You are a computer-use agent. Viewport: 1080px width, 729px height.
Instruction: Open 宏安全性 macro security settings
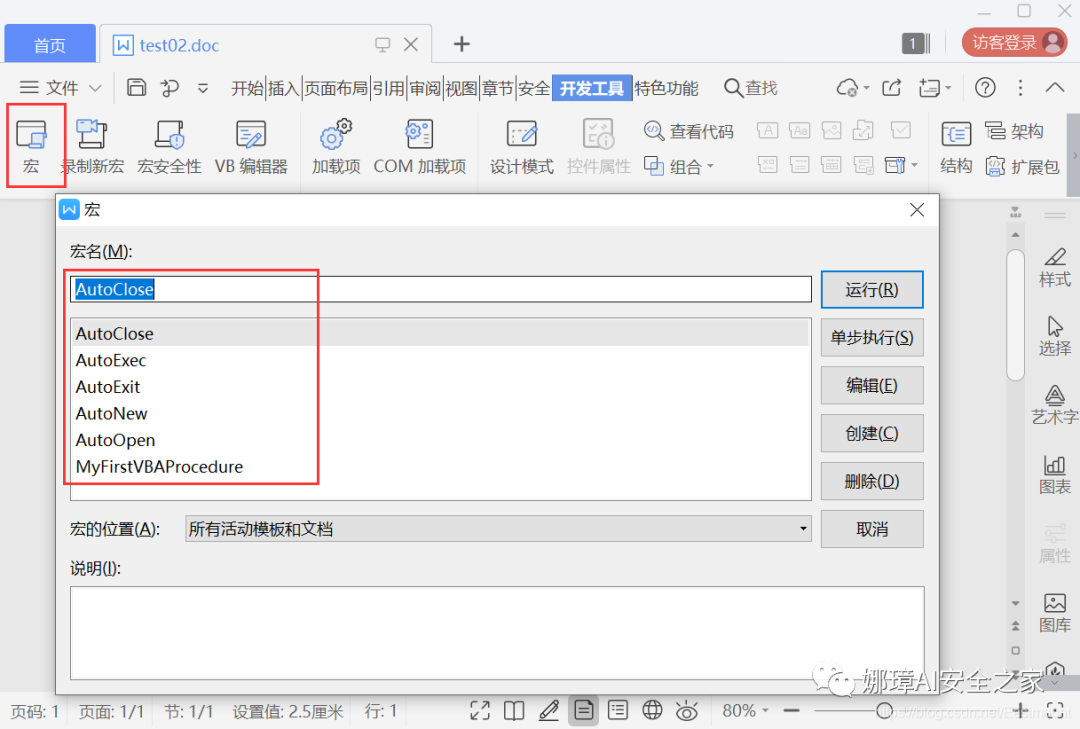coord(169,146)
